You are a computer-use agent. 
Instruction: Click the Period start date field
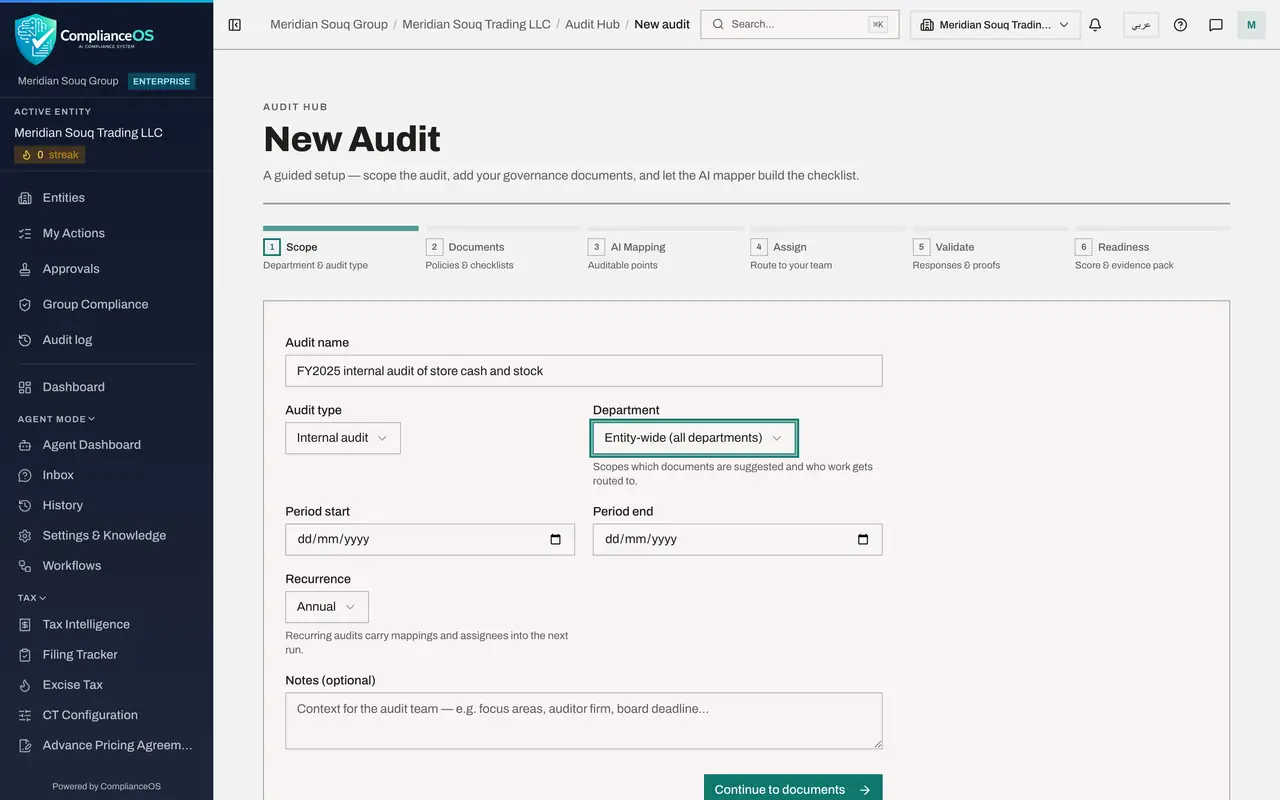[430, 539]
